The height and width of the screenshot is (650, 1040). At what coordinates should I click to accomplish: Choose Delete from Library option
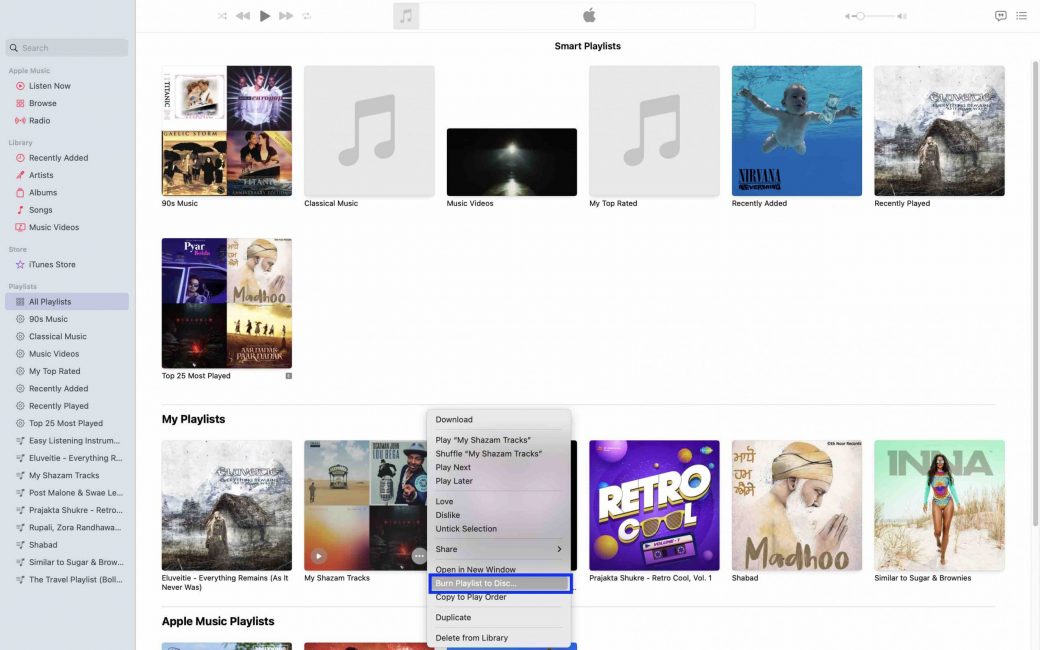pos(472,638)
